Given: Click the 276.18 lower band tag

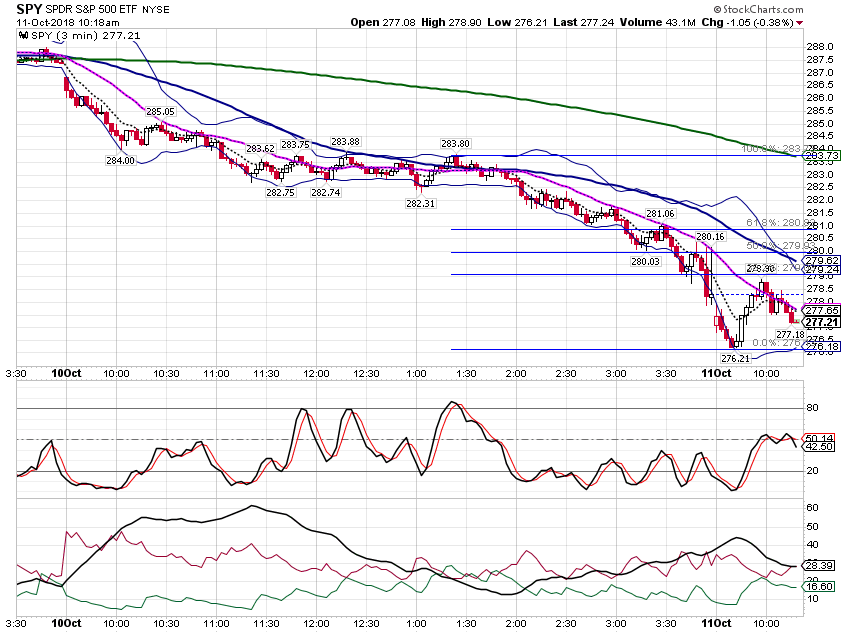Looking at the screenshot, I should [x=822, y=346].
